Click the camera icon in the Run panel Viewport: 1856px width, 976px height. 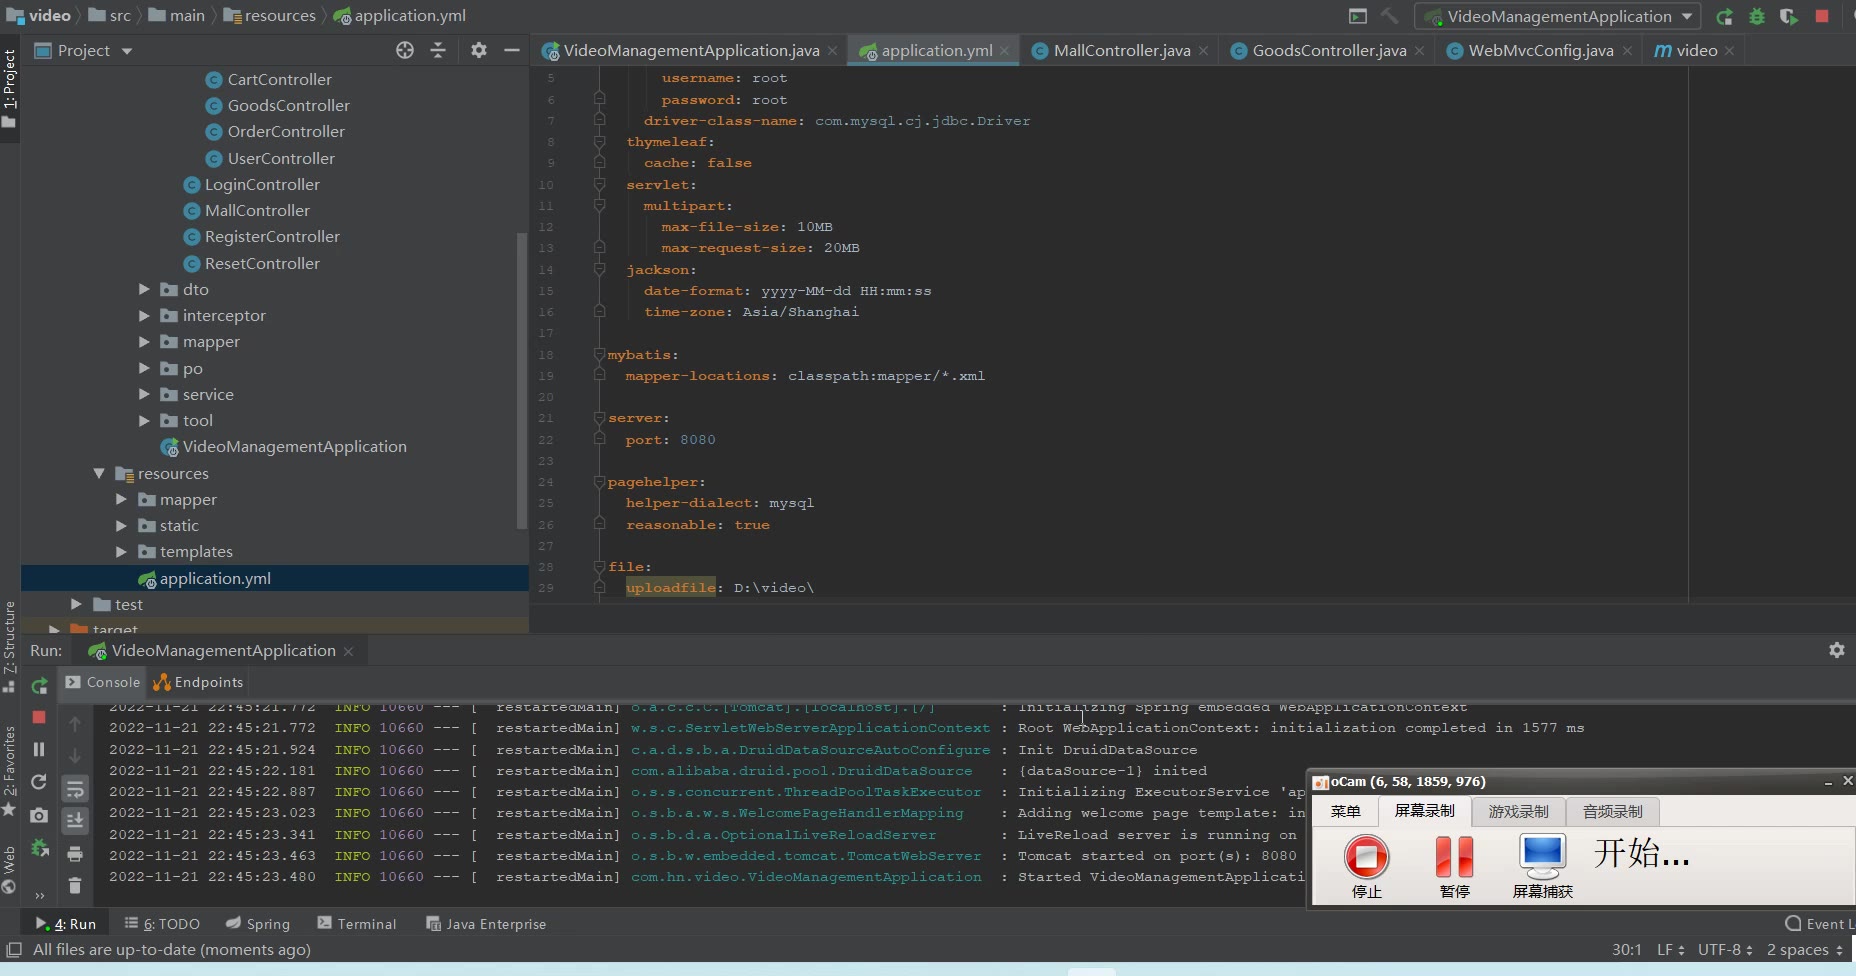(x=39, y=815)
